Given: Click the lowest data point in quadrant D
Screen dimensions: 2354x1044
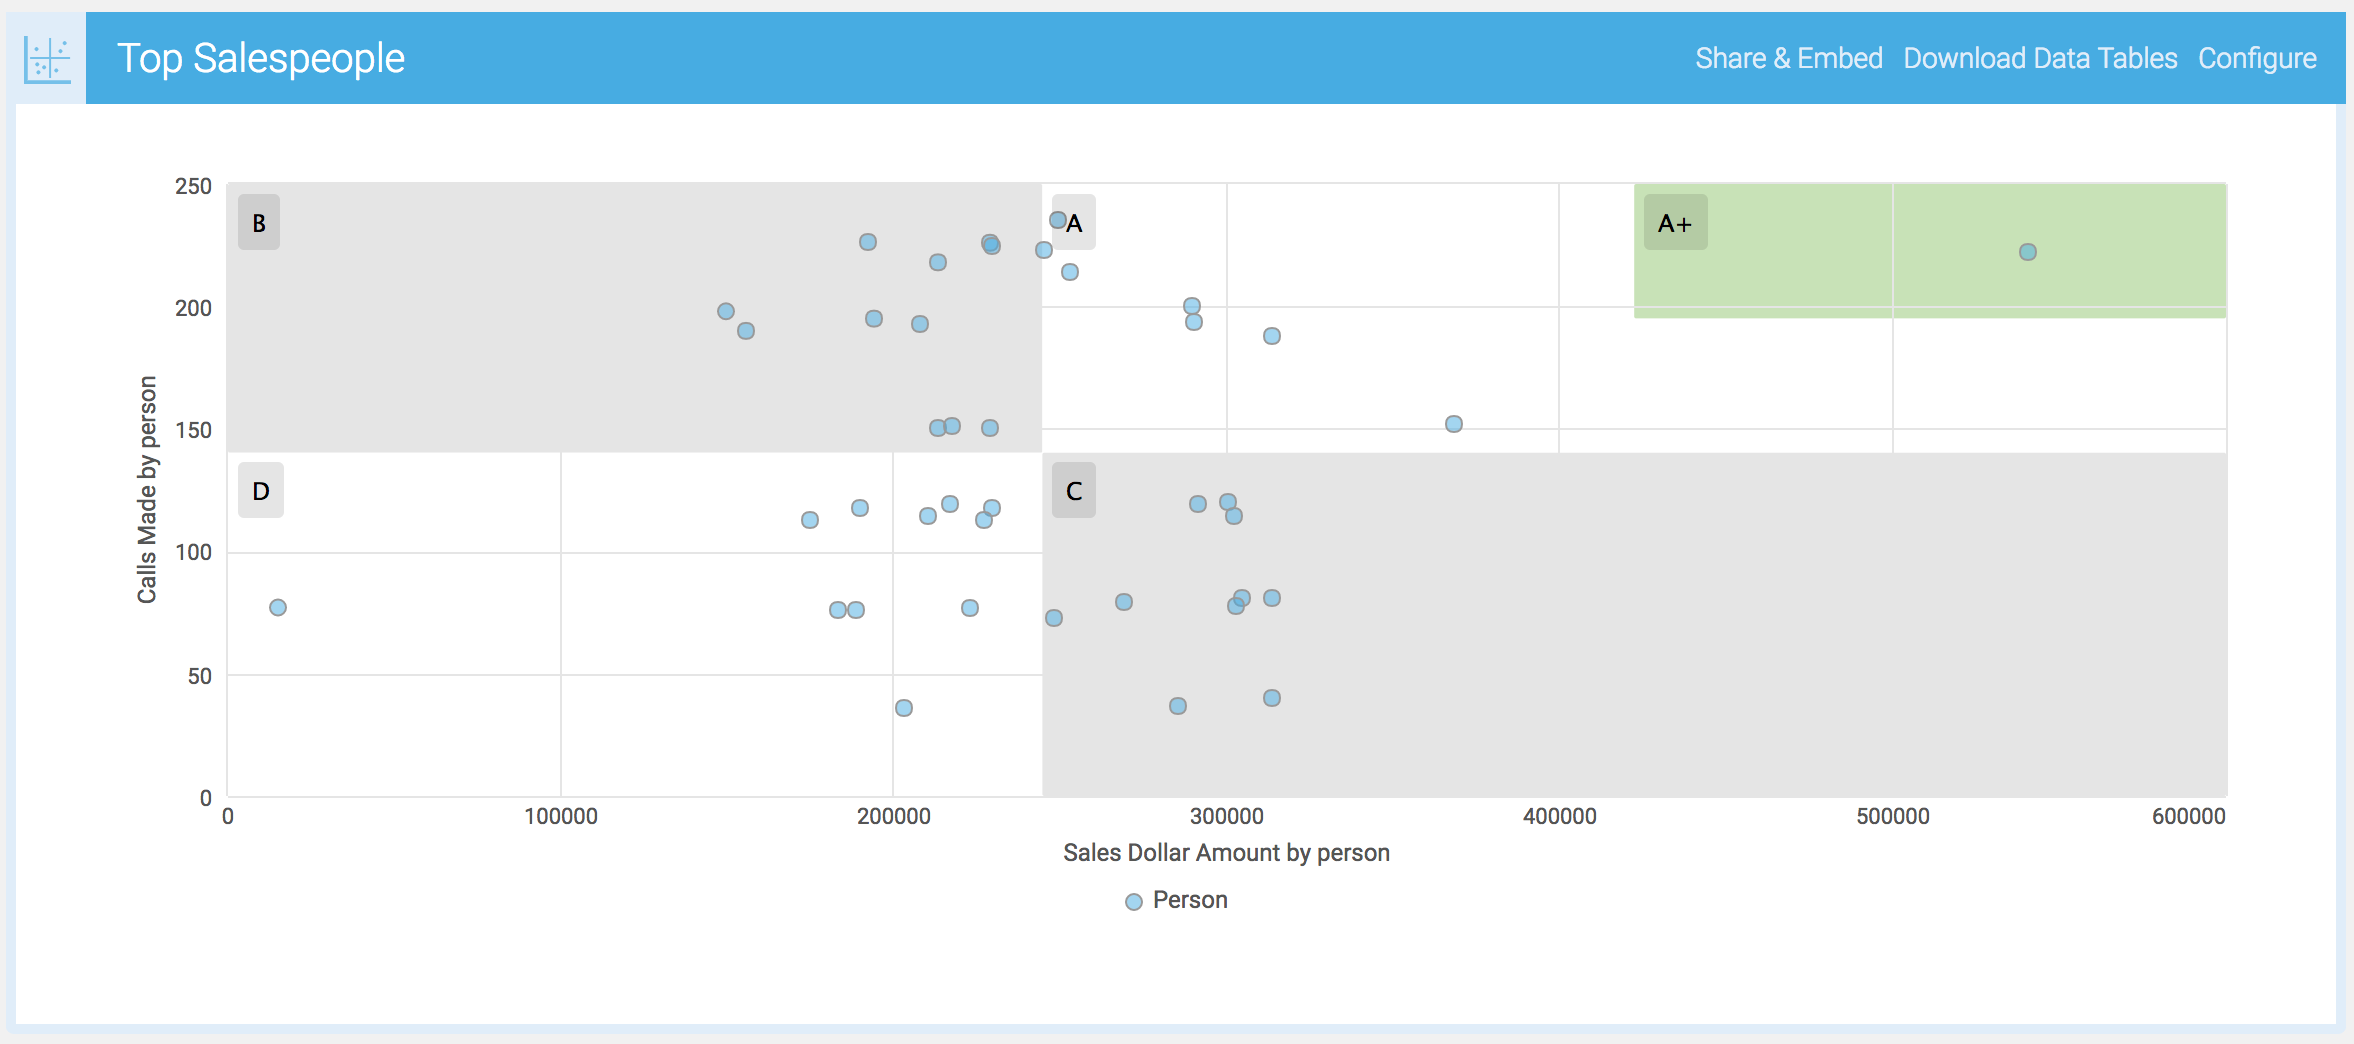Looking at the screenshot, I should pyautogui.click(x=904, y=708).
